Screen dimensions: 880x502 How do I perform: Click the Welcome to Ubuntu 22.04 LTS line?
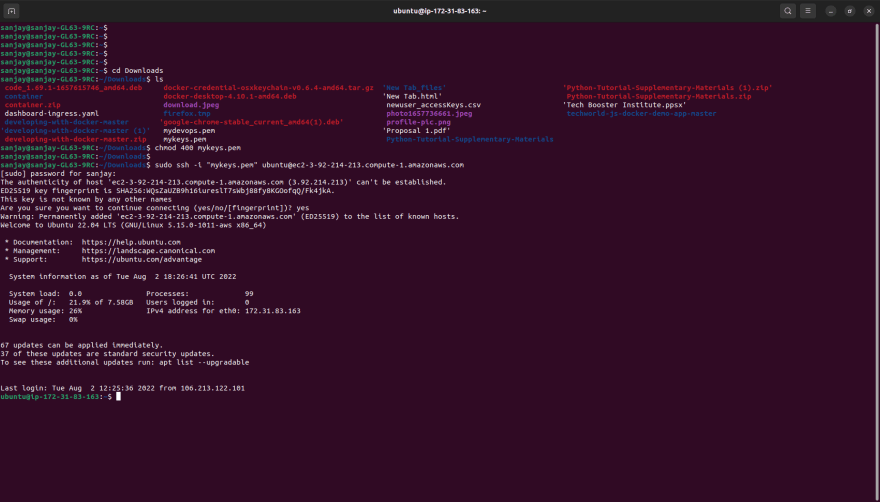[133, 225]
